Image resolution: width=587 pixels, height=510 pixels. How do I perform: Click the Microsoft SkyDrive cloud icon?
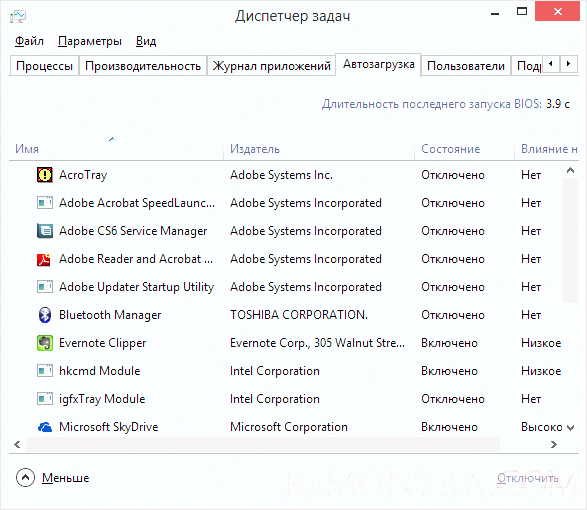pos(45,427)
